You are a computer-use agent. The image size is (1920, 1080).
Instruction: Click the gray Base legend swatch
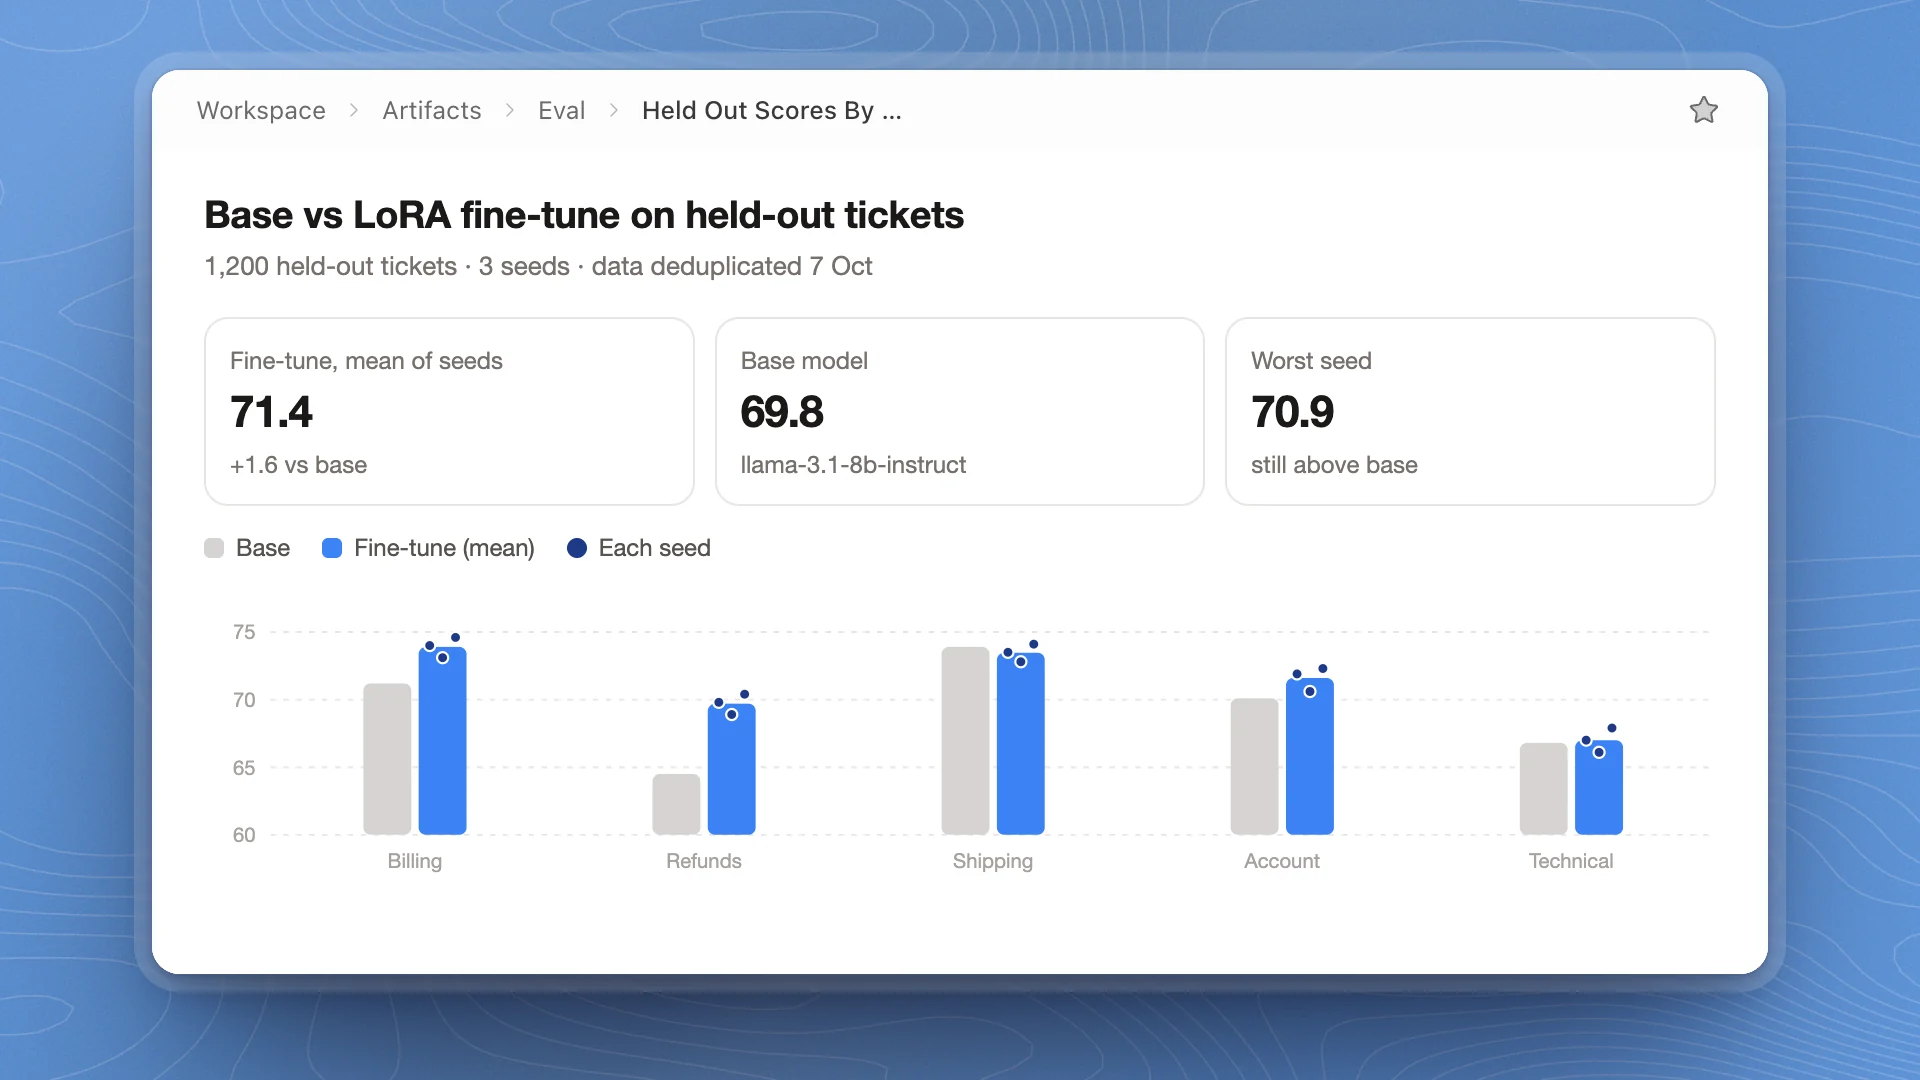tap(214, 548)
